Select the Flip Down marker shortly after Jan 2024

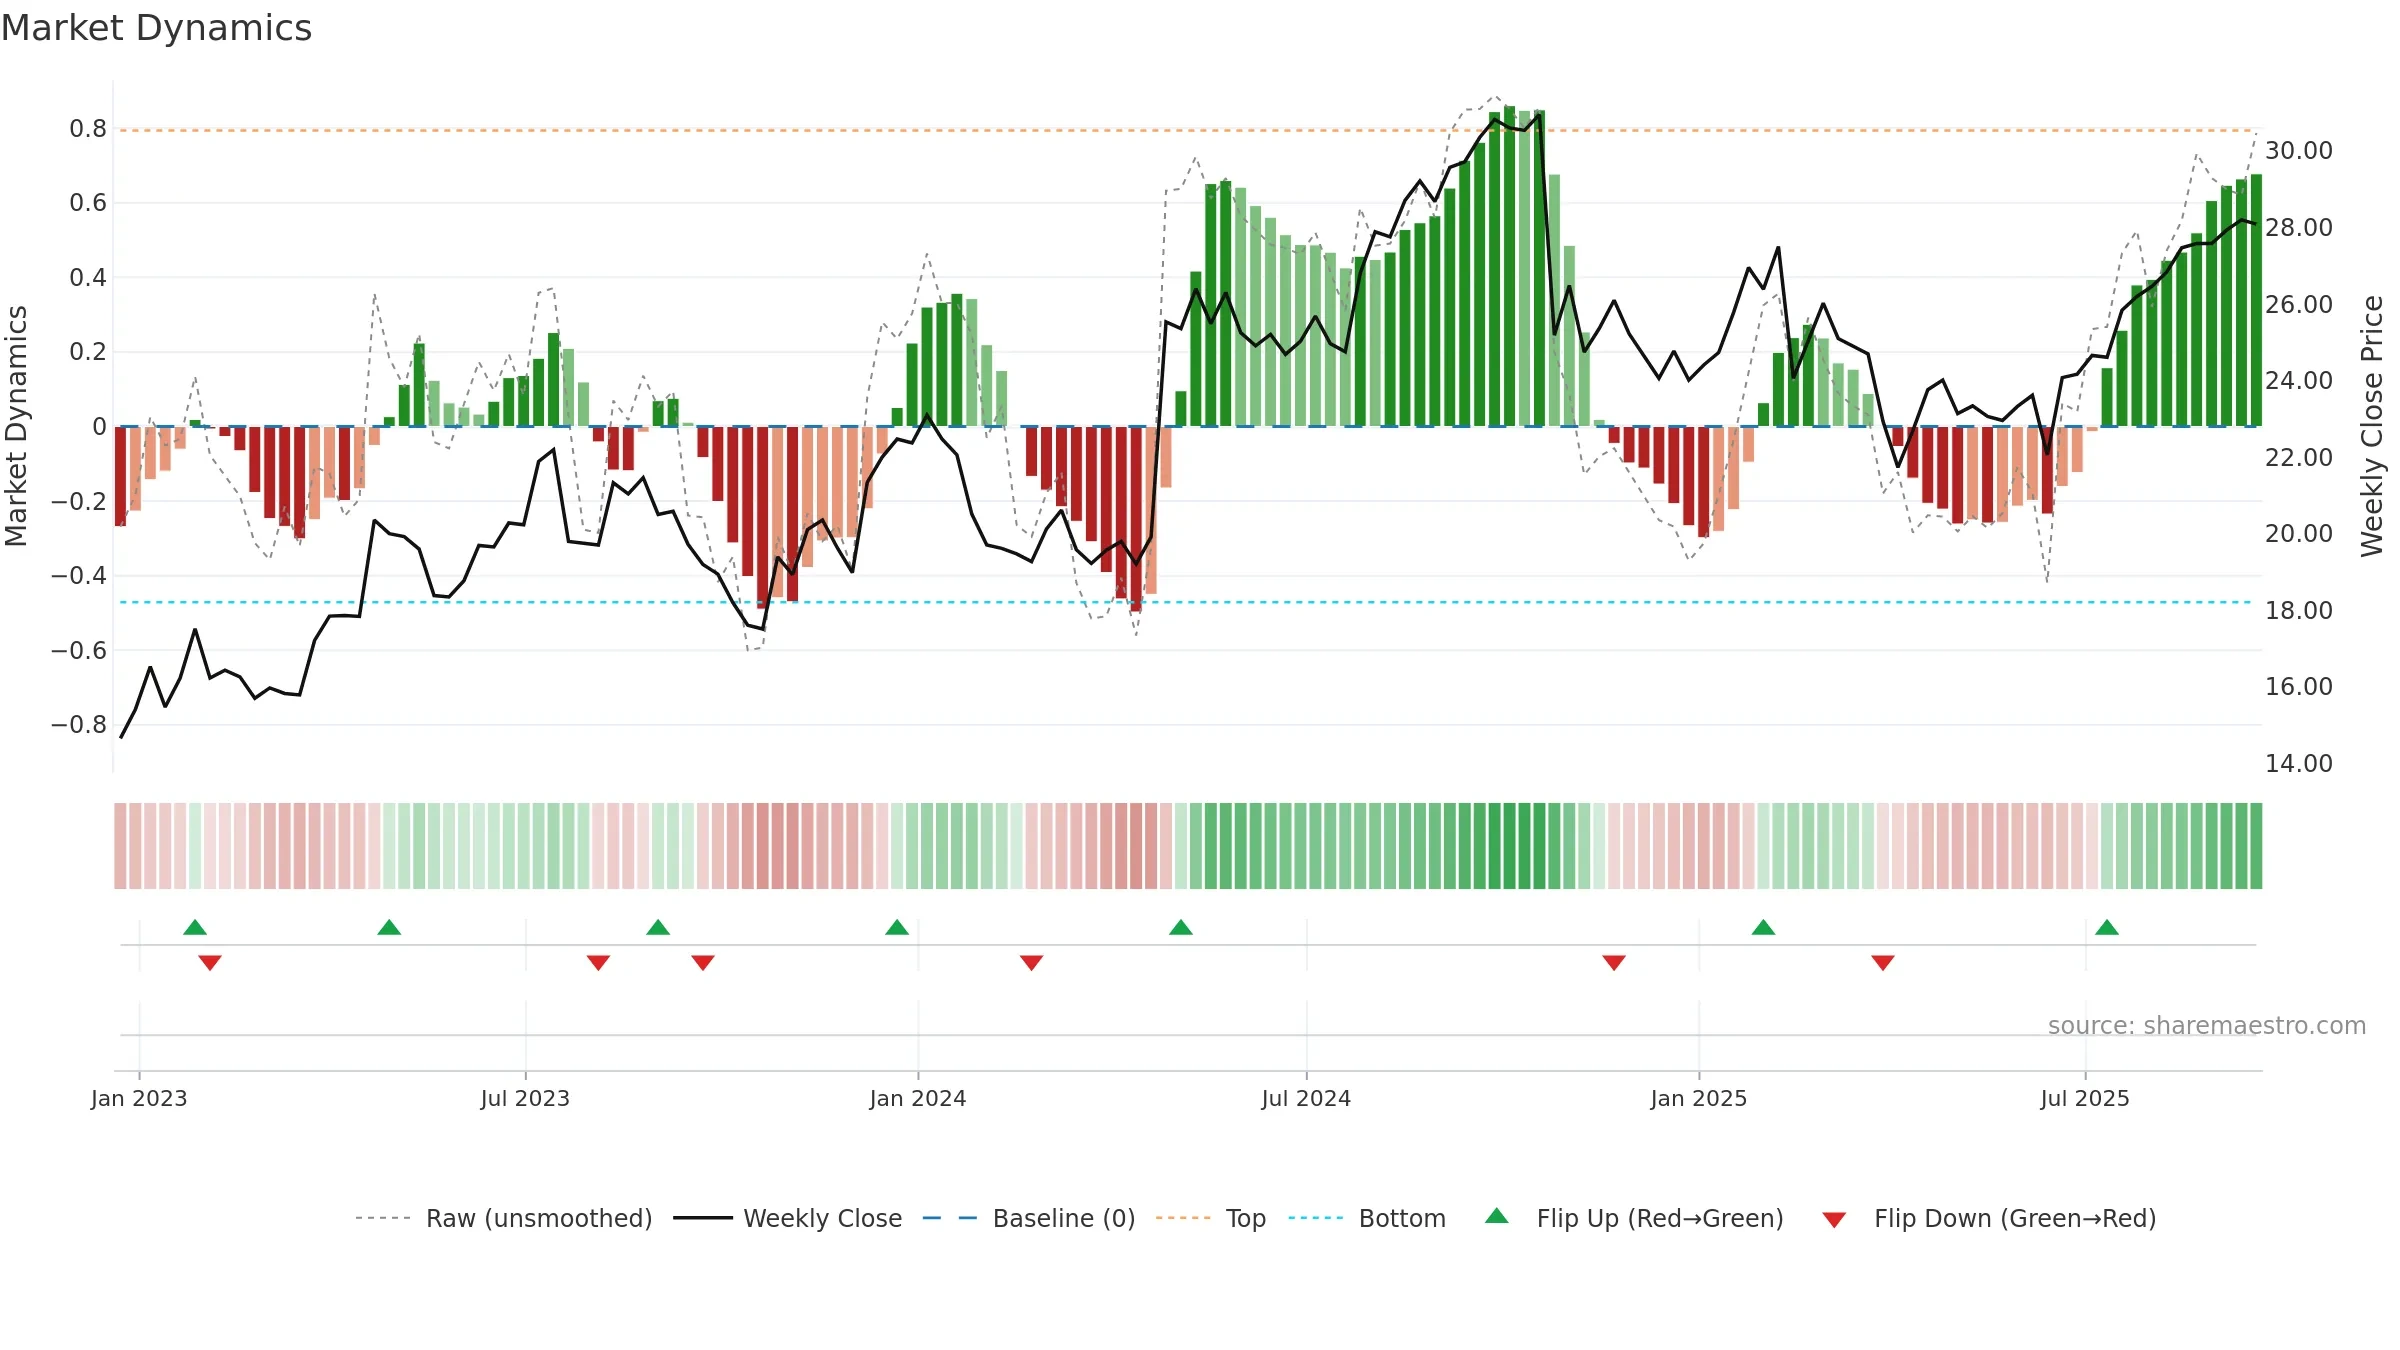tap(1032, 962)
